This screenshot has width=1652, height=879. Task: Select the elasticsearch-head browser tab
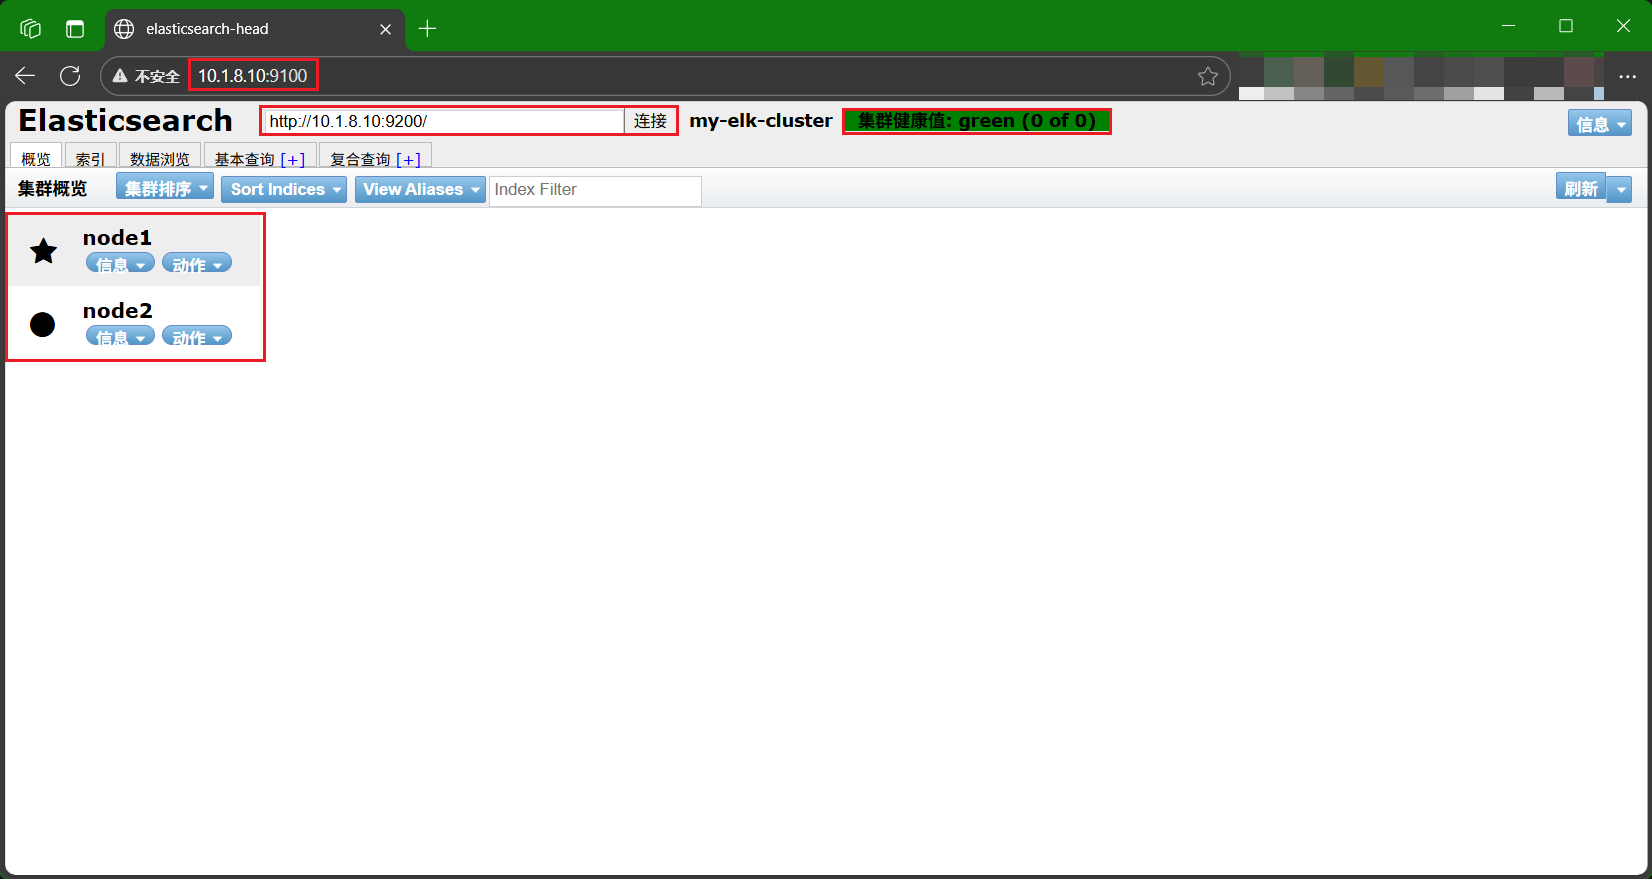(255, 29)
